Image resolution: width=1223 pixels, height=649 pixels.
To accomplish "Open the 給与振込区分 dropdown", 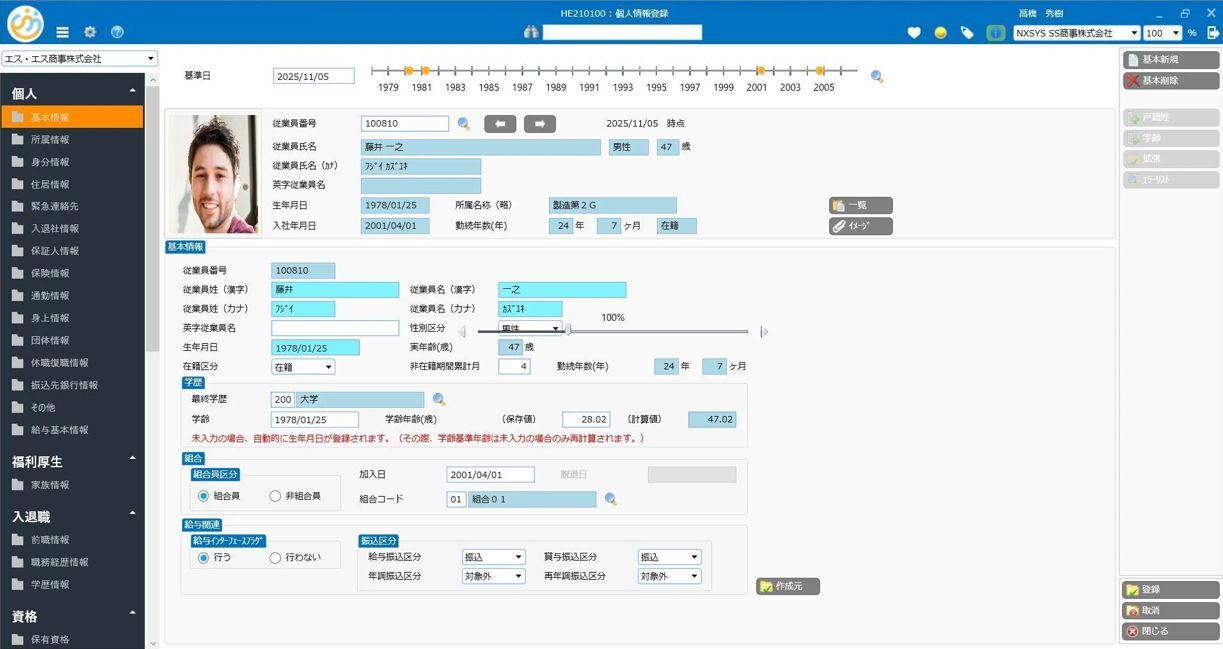I will [x=494, y=557].
